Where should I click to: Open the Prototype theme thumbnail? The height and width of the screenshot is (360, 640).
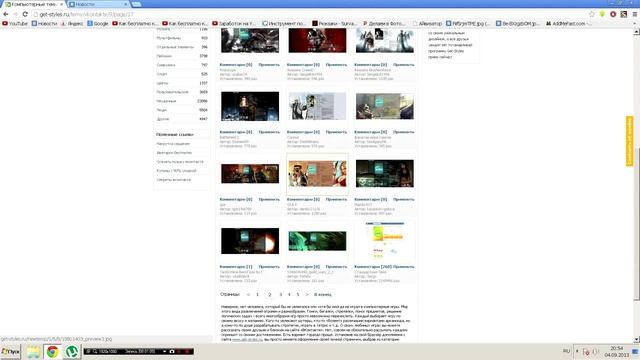pos(250,41)
